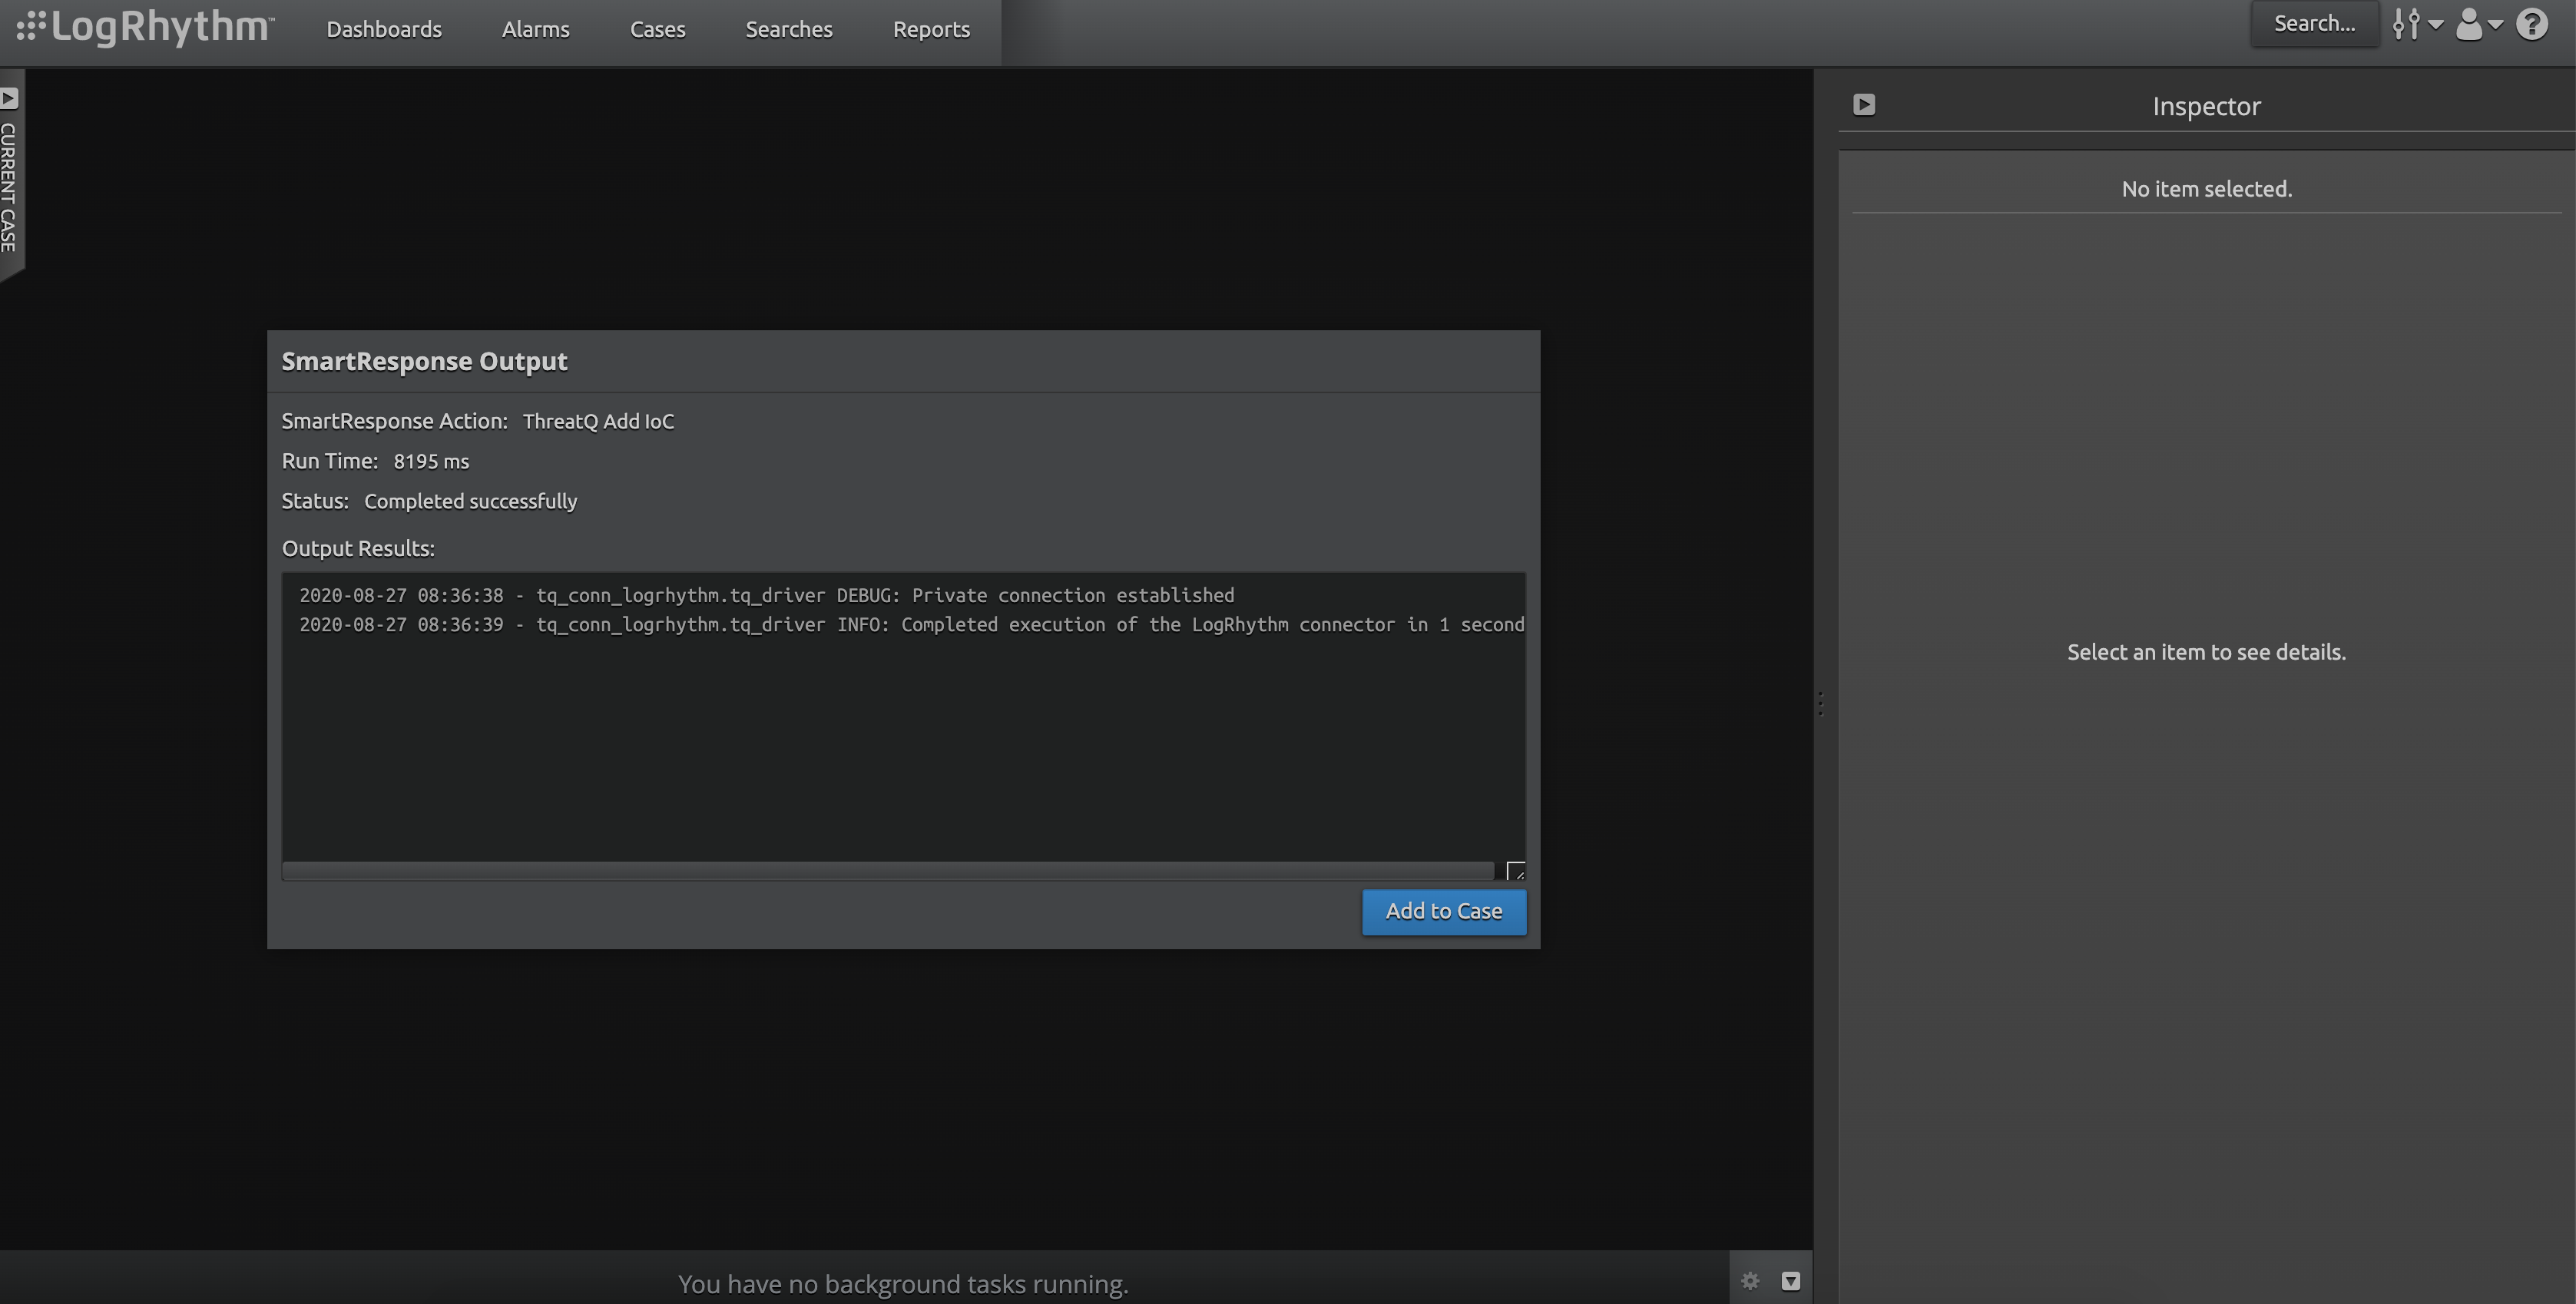Click 'Private connection established' log line
The height and width of the screenshot is (1304, 2576).
point(766,595)
